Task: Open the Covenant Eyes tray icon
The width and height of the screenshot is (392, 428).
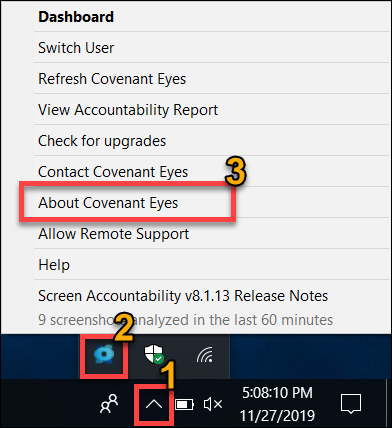Action: click(x=104, y=354)
